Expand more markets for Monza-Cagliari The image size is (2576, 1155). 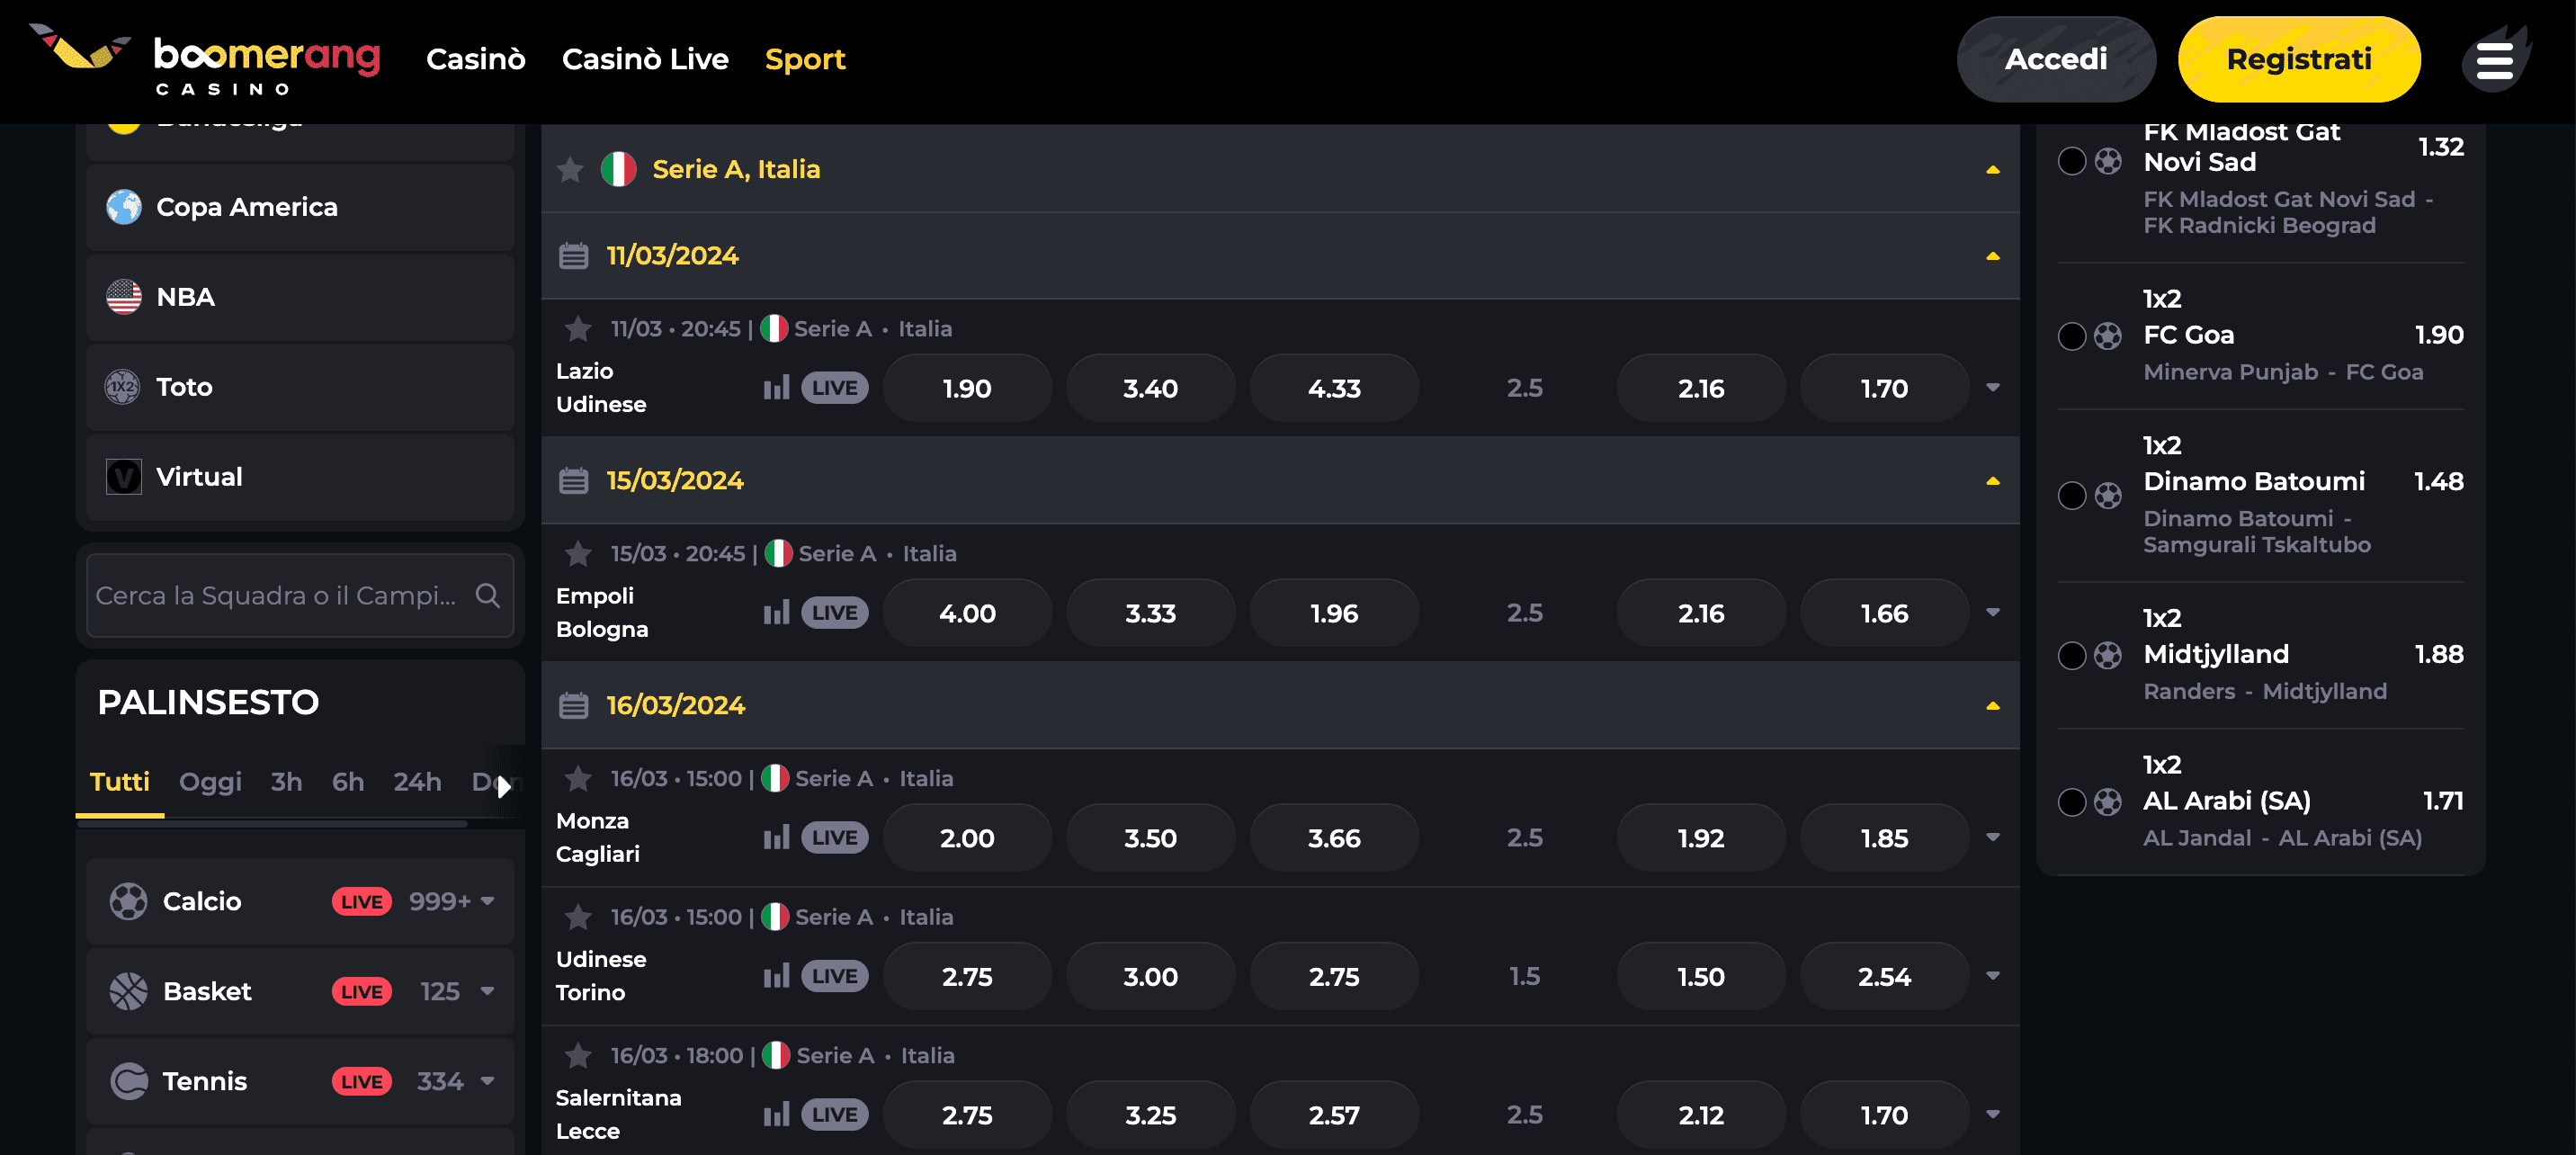click(1994, 837)
